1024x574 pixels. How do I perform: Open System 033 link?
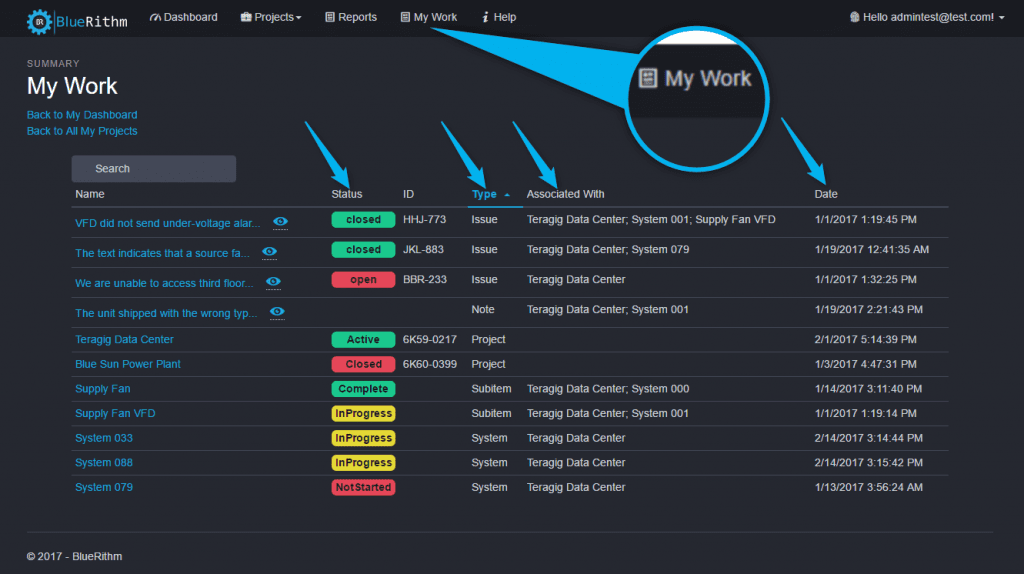pyautogui.click(x=104, y=438)
